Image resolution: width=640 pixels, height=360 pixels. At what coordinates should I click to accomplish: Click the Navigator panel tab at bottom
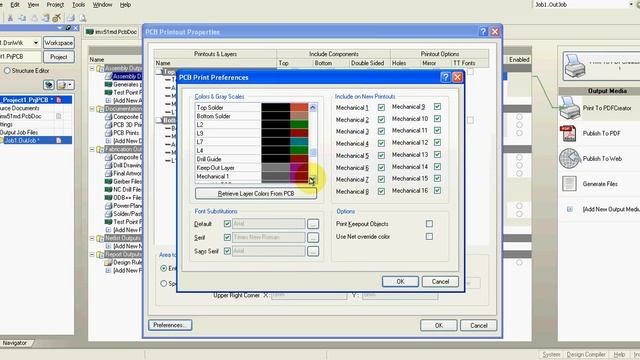15,343
